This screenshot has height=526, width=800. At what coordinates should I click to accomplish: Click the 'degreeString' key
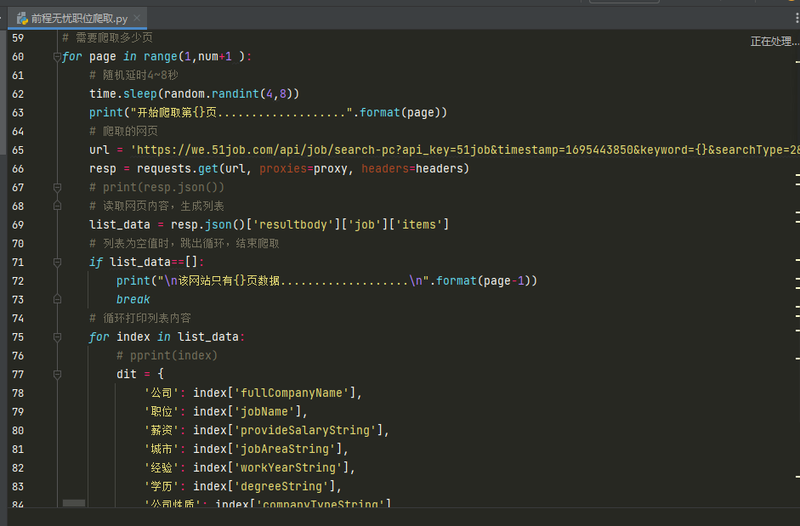(281, 487)
